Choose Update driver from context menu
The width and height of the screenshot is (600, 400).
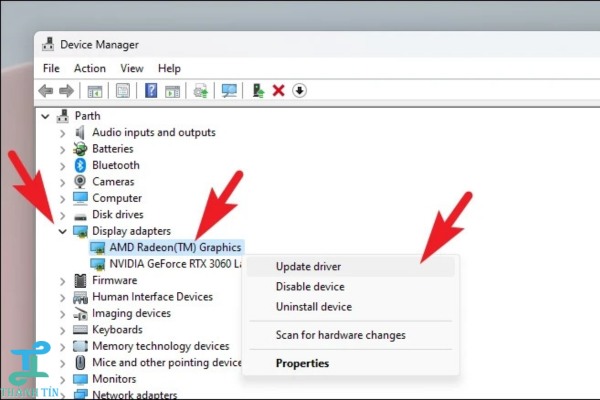(x=308, y=267)
